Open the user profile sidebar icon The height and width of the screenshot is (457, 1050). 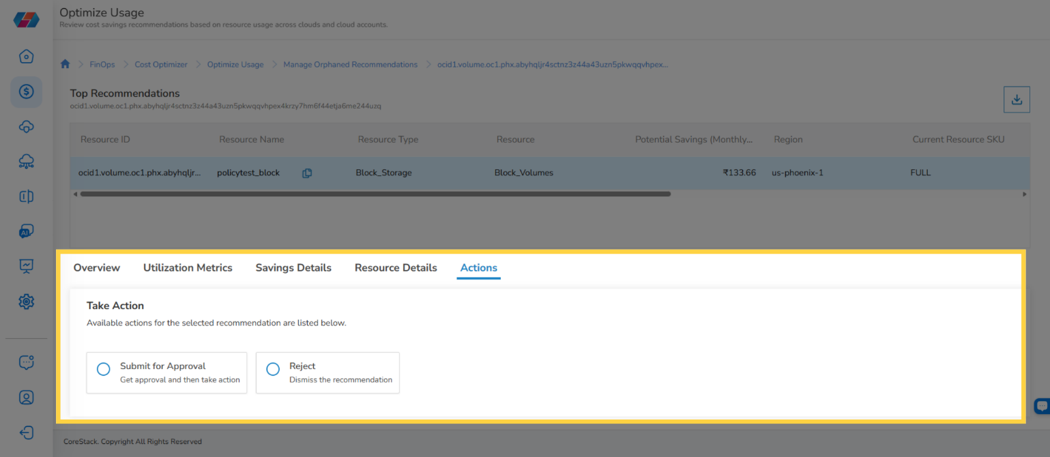pyautogui.click(x=26, y=397)
